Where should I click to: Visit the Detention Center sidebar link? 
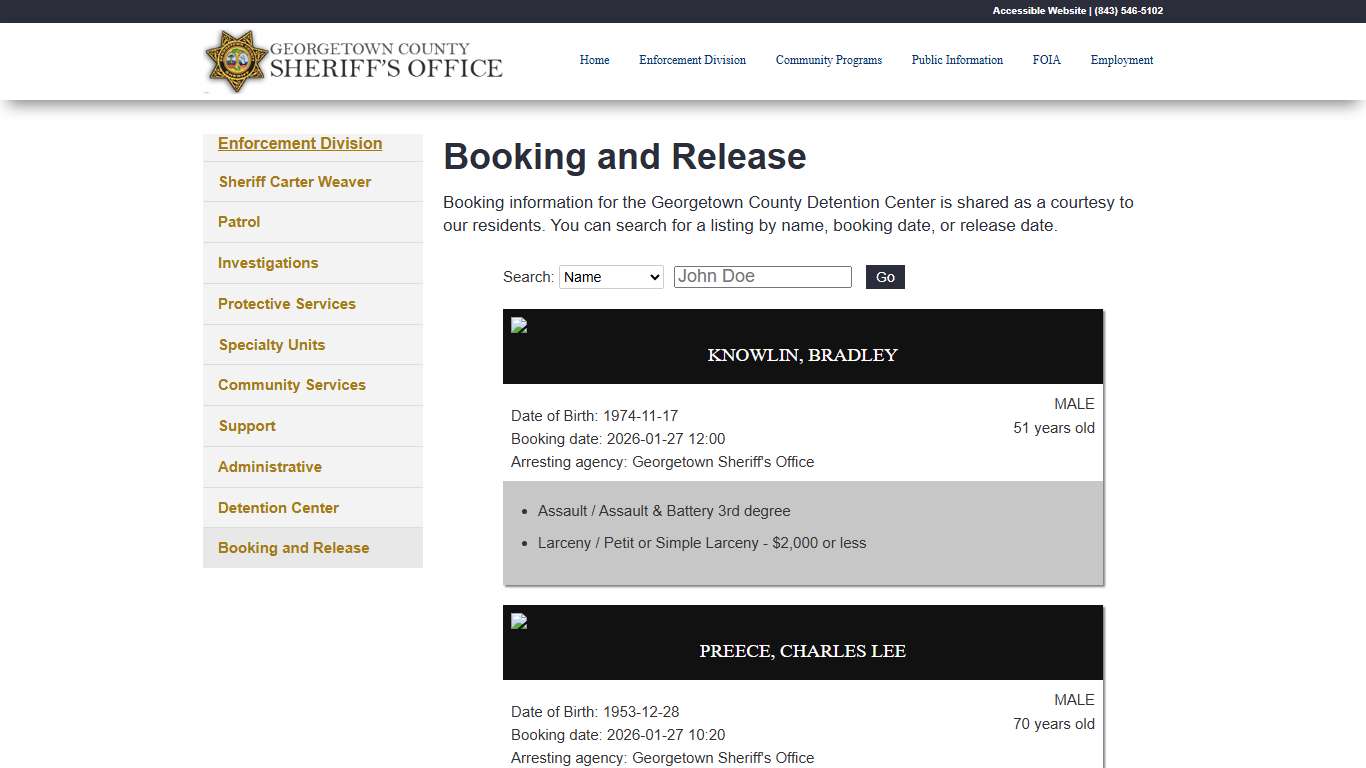click(x=278, y=507)
